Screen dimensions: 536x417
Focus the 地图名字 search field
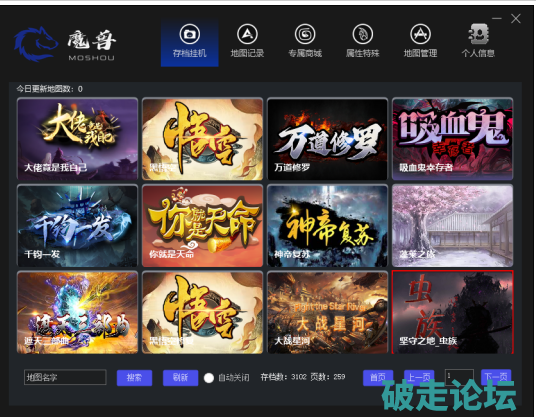coord(65,377)
